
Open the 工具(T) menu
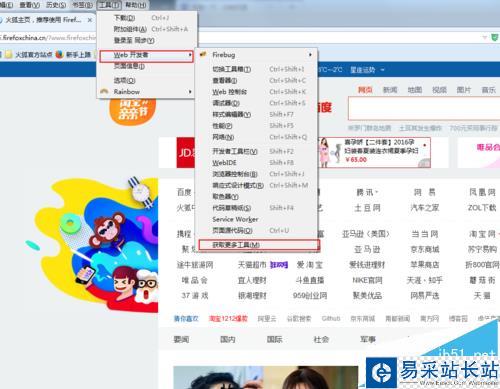coord(109,5)
